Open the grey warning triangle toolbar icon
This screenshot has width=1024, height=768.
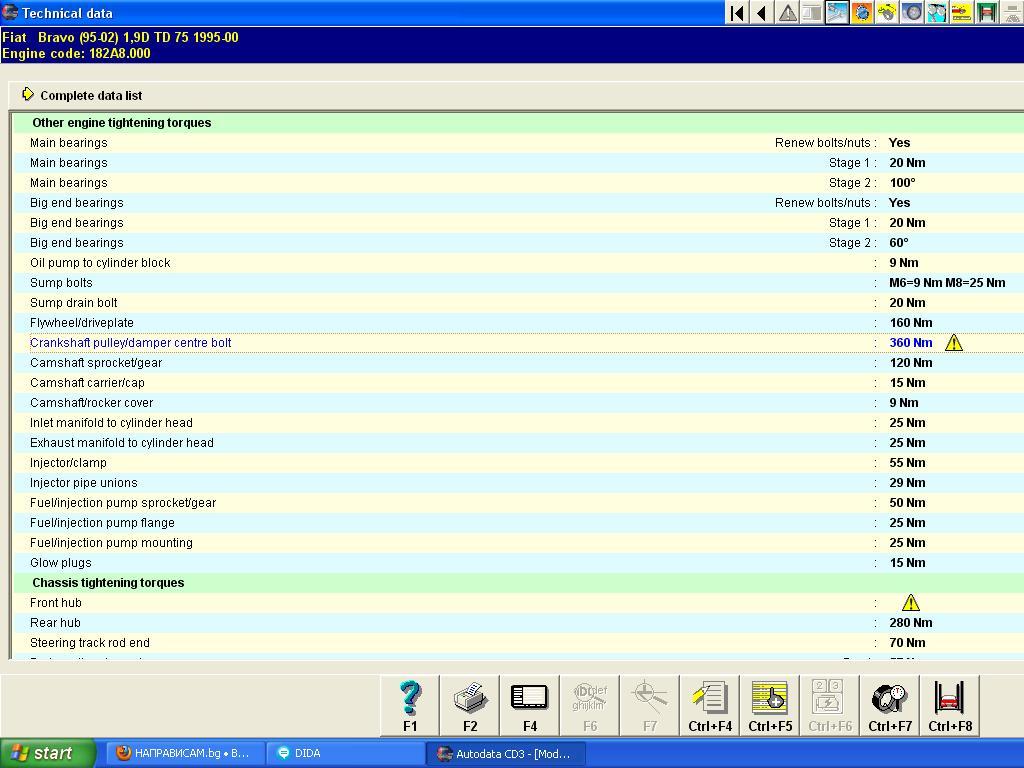tap(787, 12)
